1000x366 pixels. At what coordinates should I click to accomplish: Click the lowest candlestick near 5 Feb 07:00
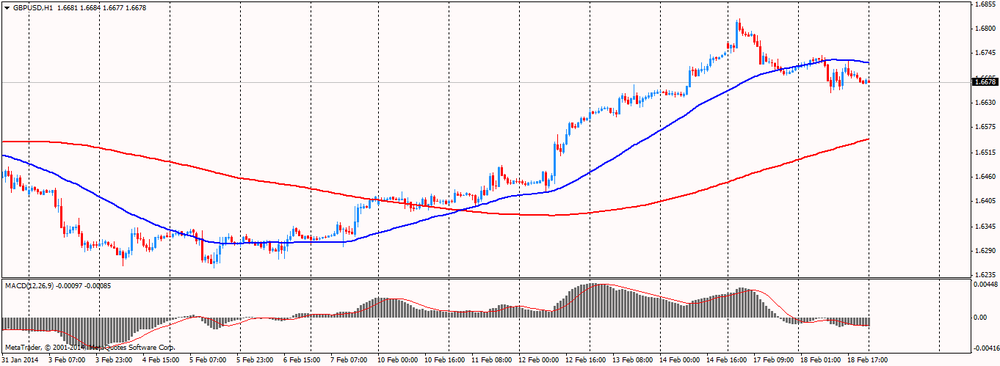(x=214, y=258)
